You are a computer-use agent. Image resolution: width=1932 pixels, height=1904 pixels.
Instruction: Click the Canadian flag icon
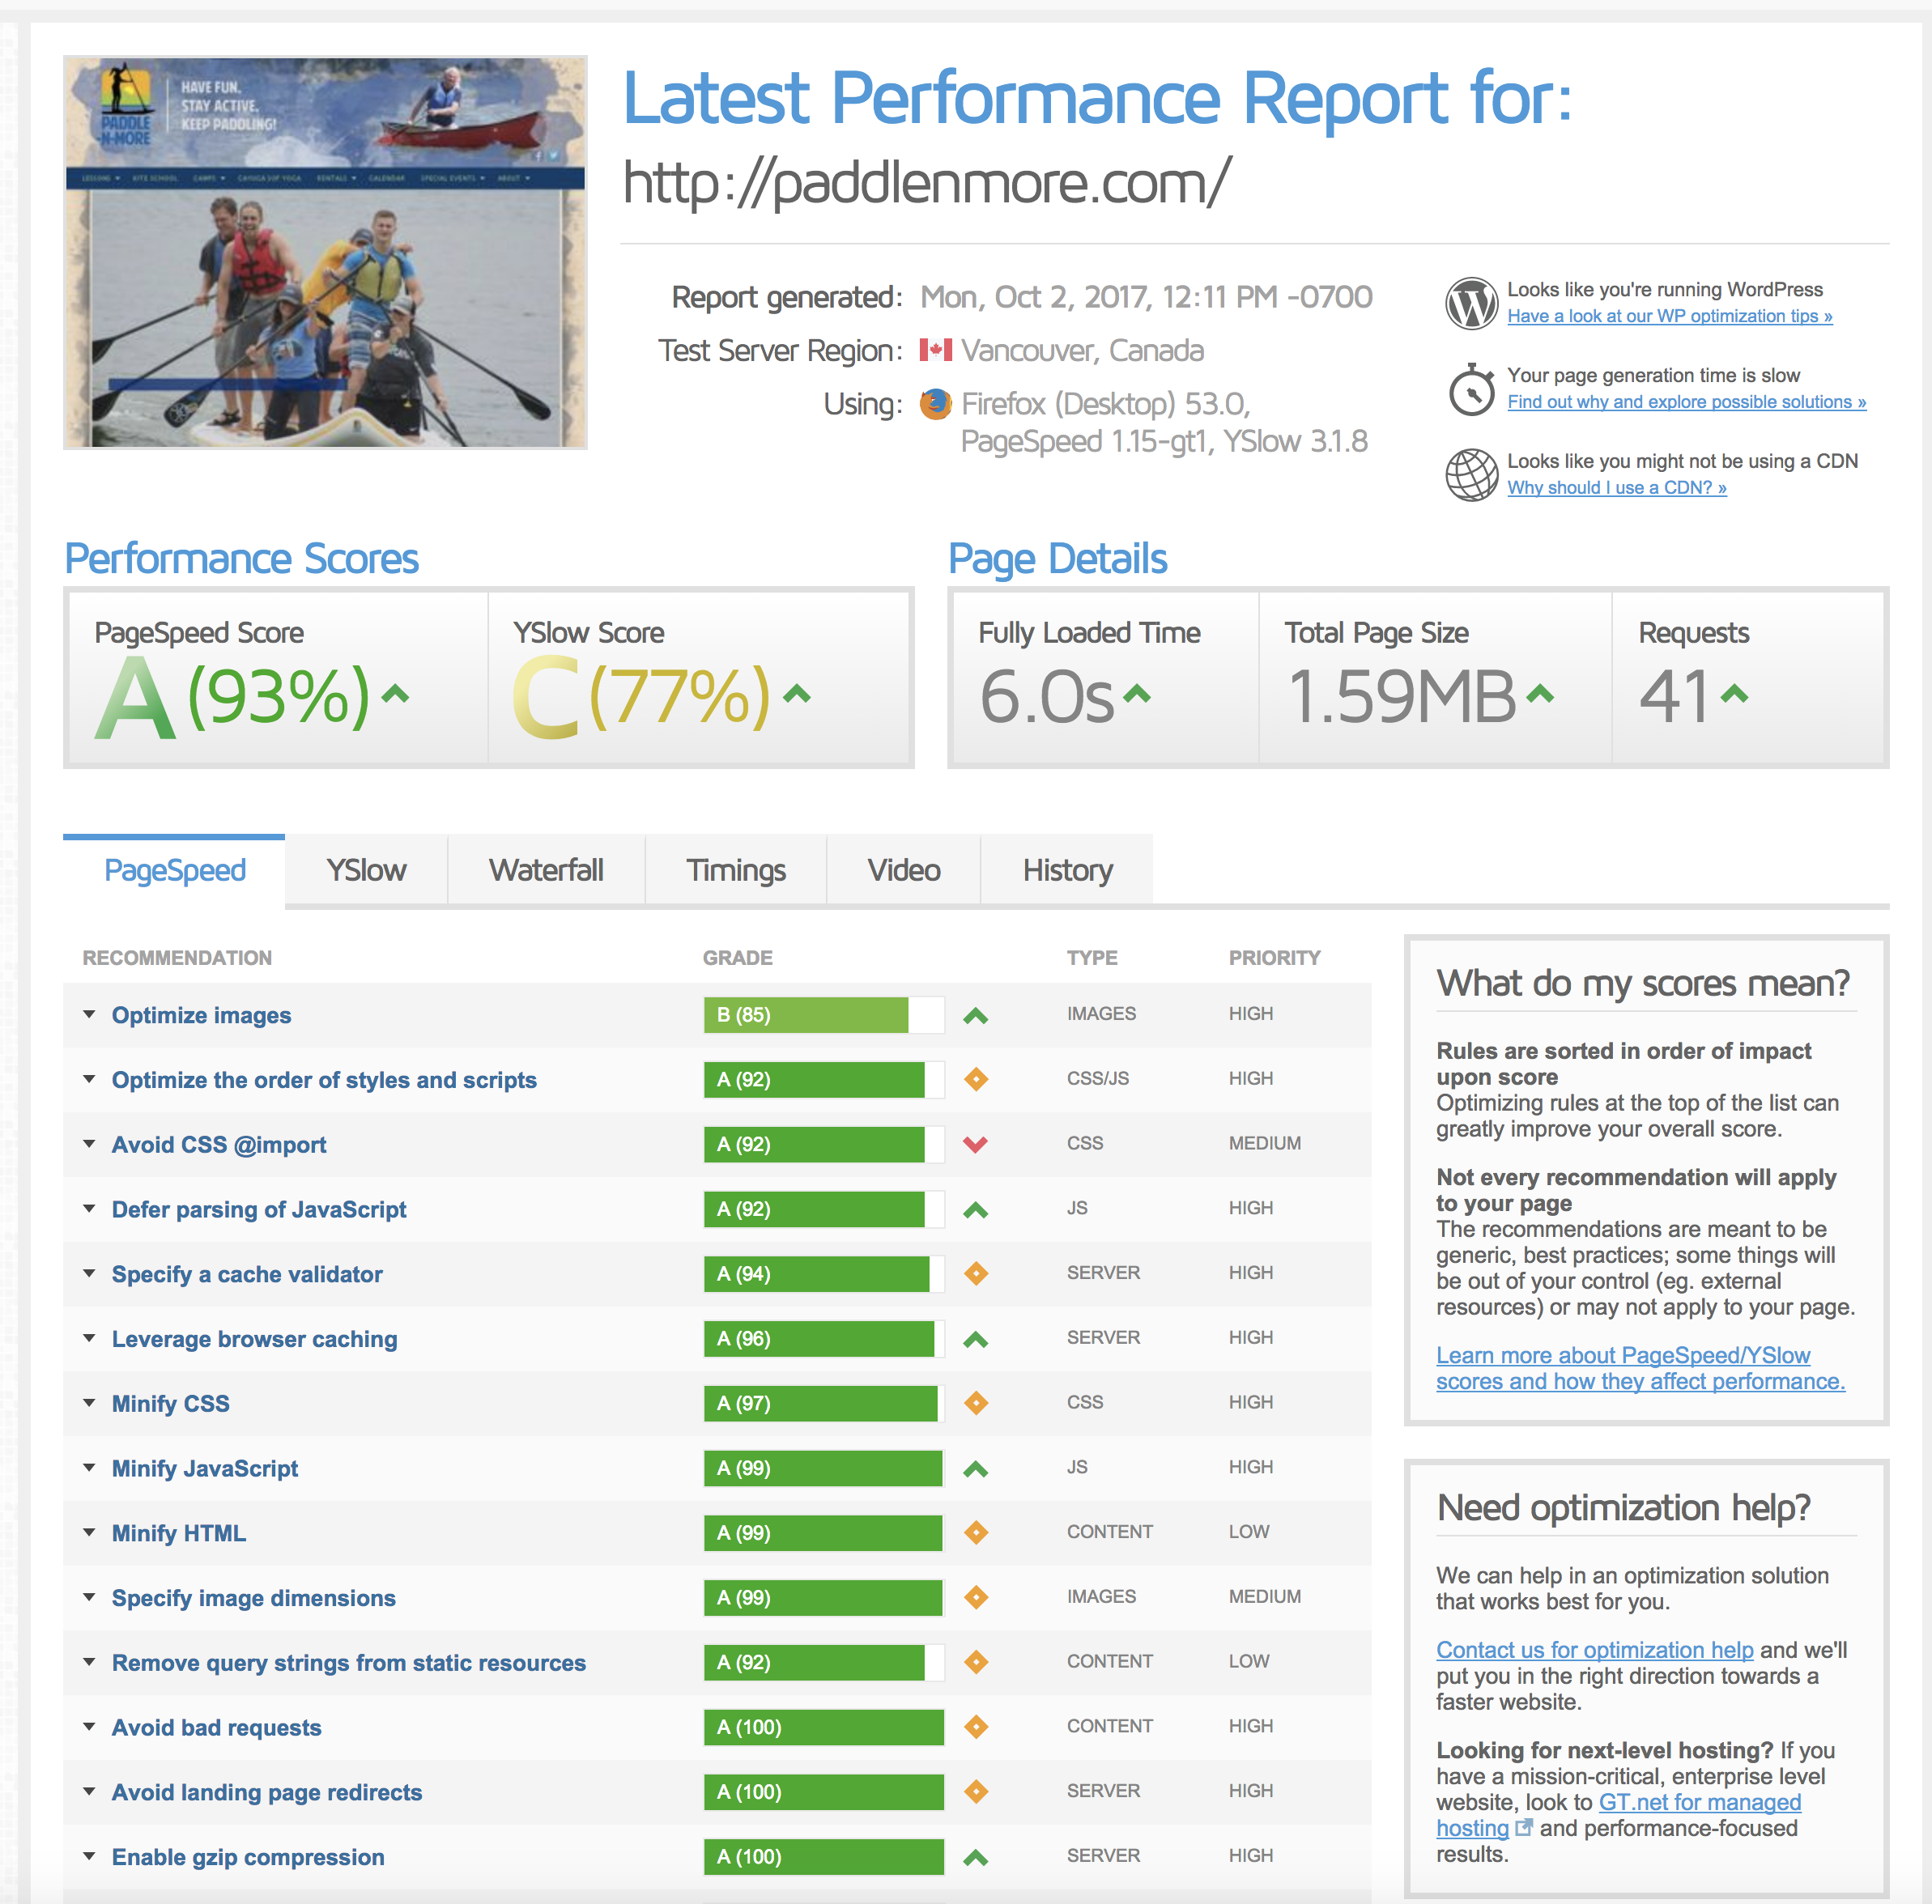pyautogui.click(x=935, y=350)
